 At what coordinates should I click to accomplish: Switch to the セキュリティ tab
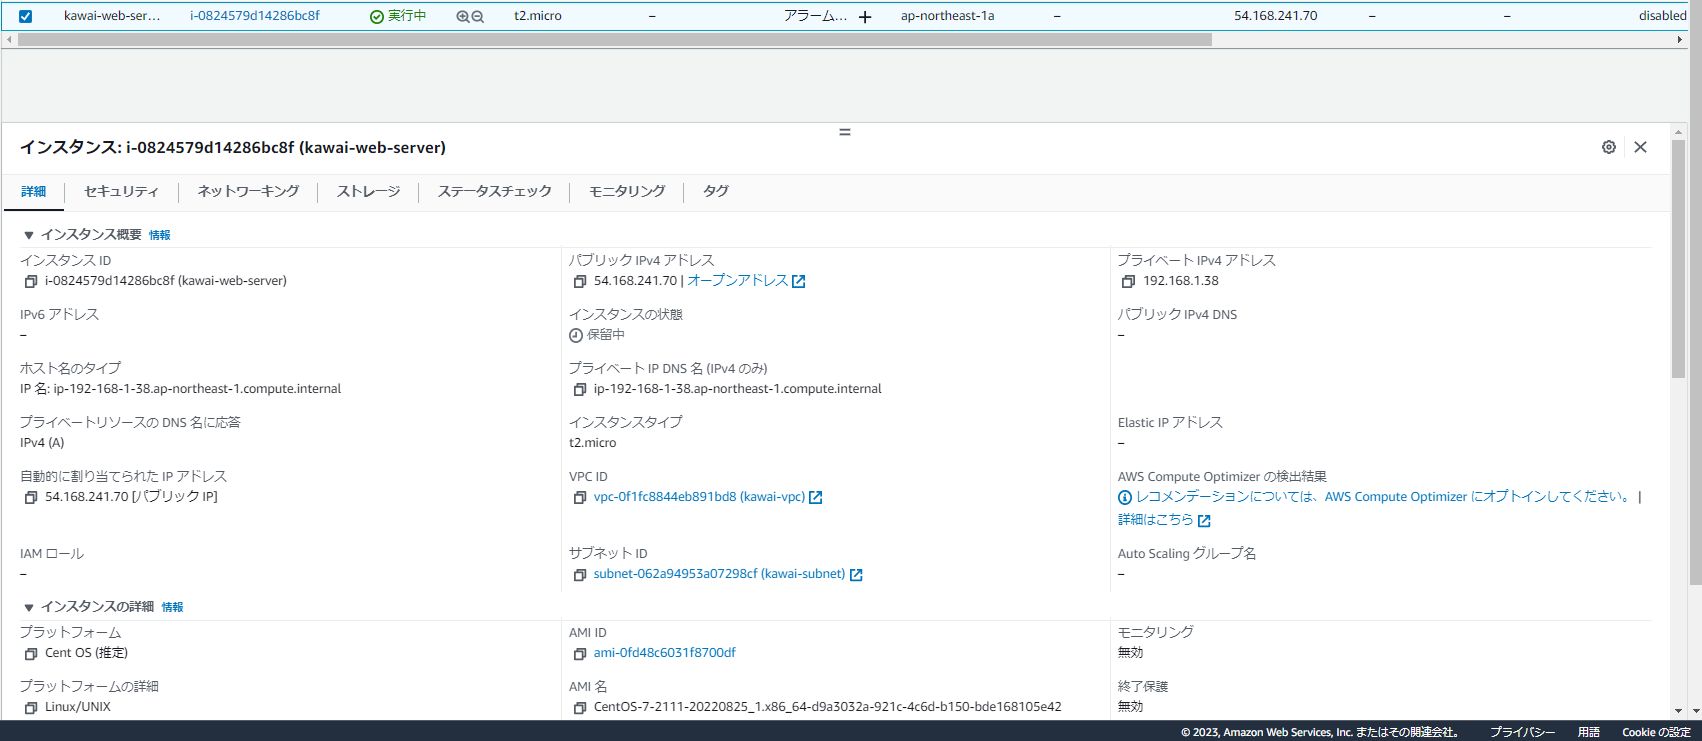pos(121,192)
